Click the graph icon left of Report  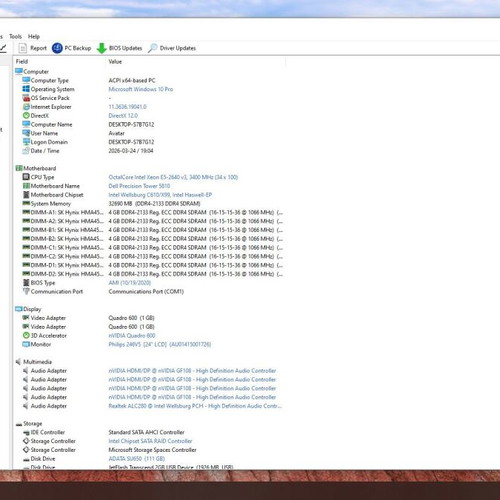point(3,48)
